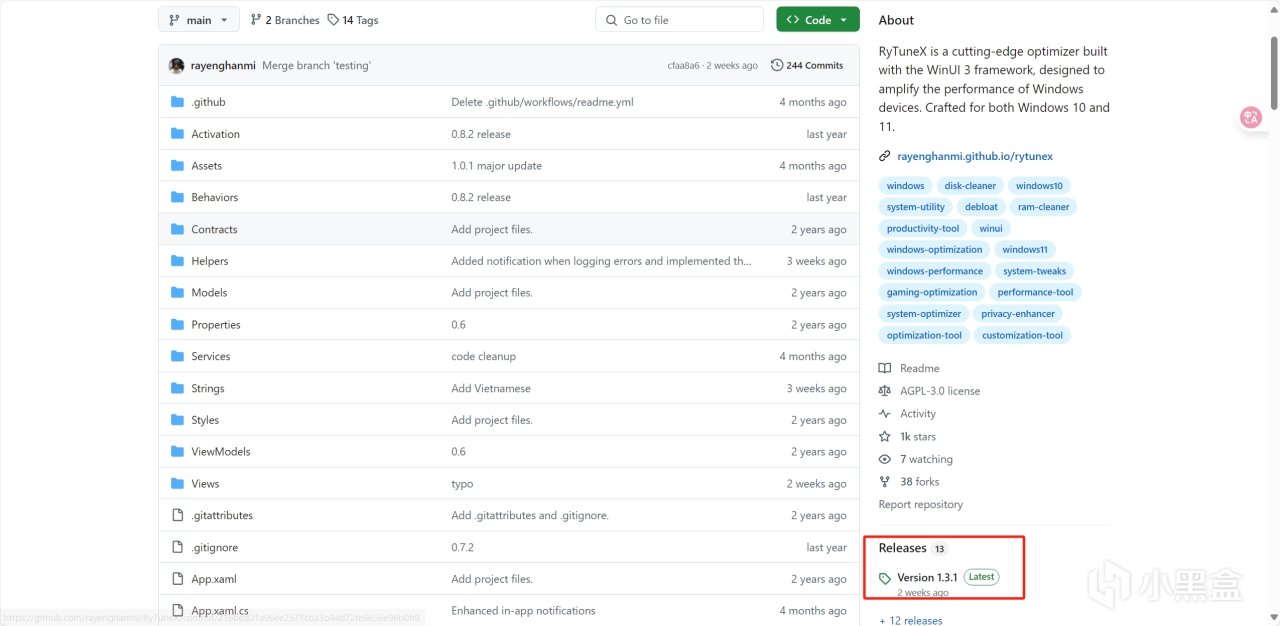The height and width of the screenshot is (626, 1280).
Task: Click the Styles folder icon
Action: coord(177,420)
